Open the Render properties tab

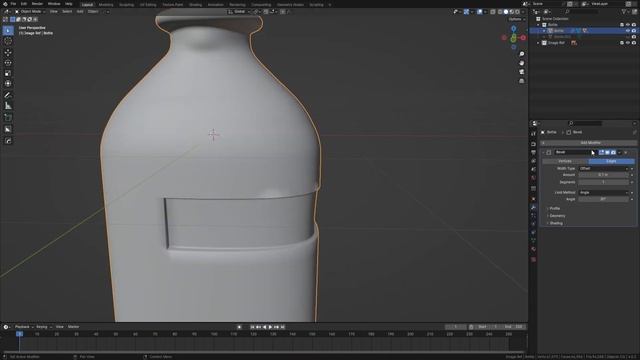coord(533,144)
